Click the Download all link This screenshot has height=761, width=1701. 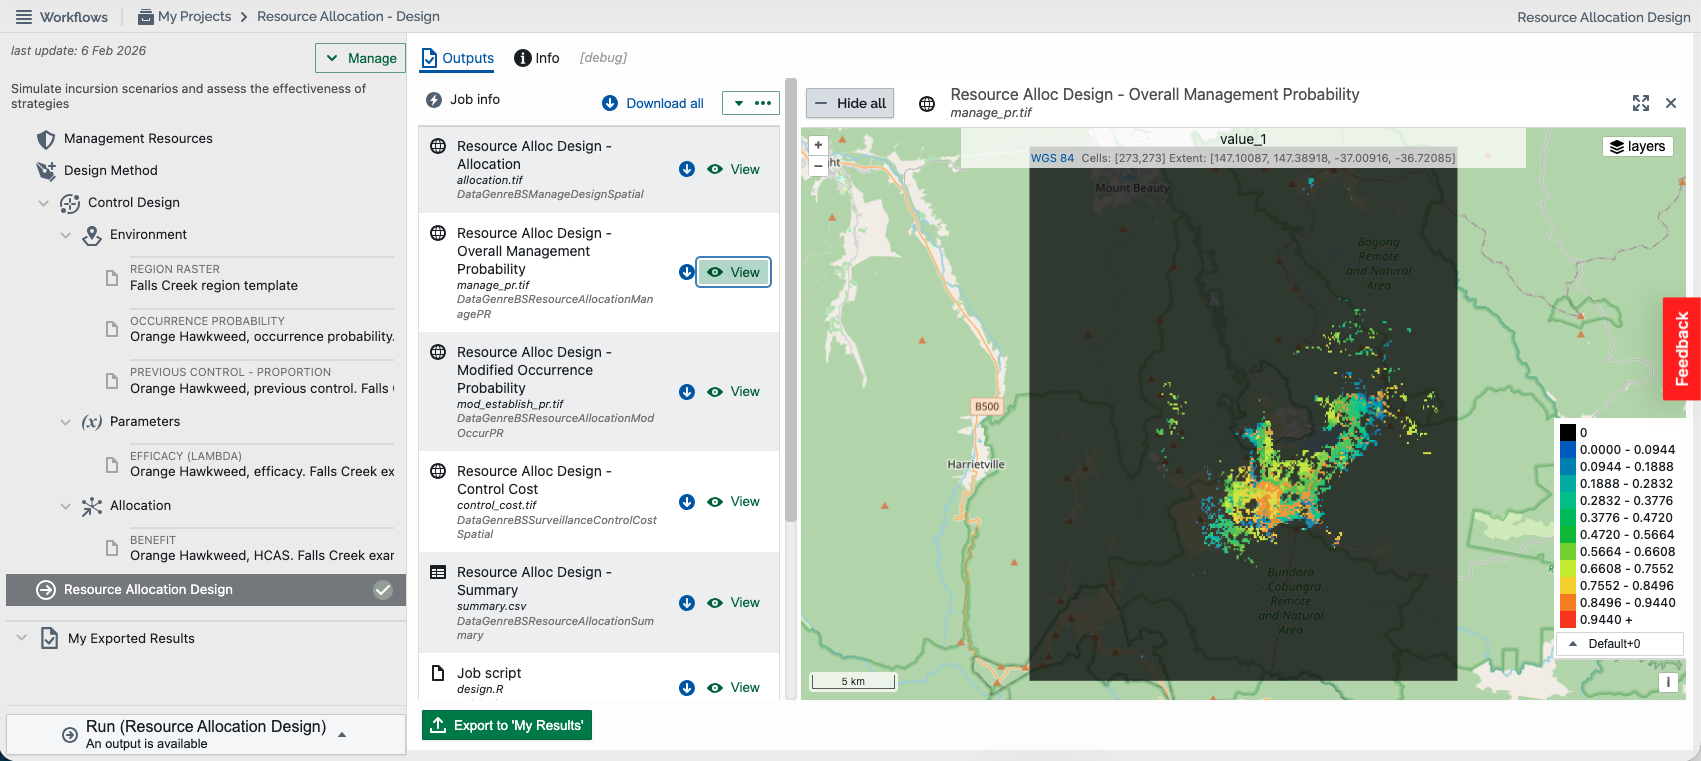click(x=653, y=103)
